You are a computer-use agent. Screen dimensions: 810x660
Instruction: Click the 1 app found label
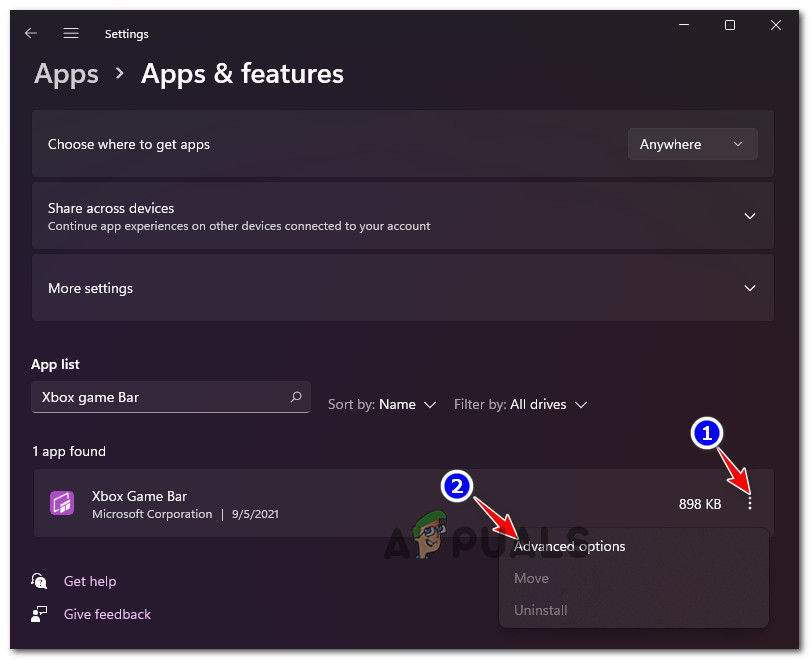pyautogui.click(x=69, y=451)
